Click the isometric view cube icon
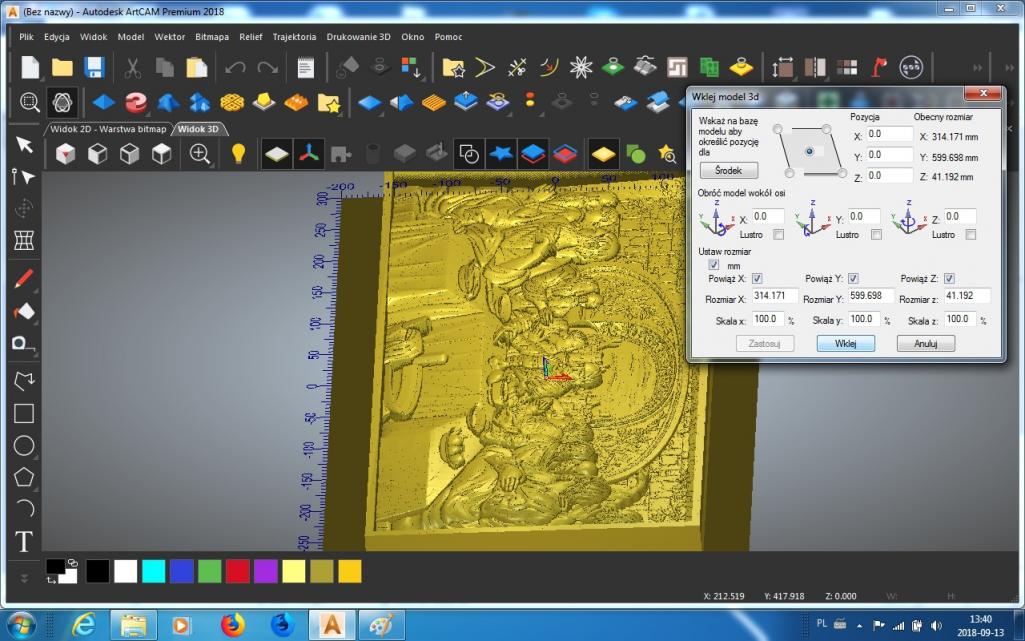 (65, 154)
